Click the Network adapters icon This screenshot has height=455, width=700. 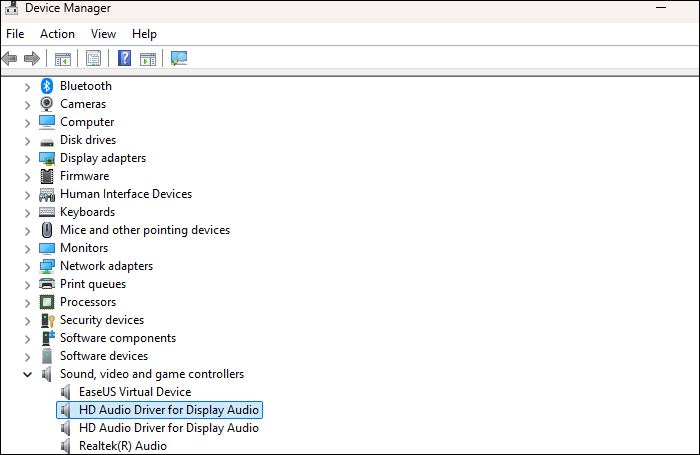47,266
